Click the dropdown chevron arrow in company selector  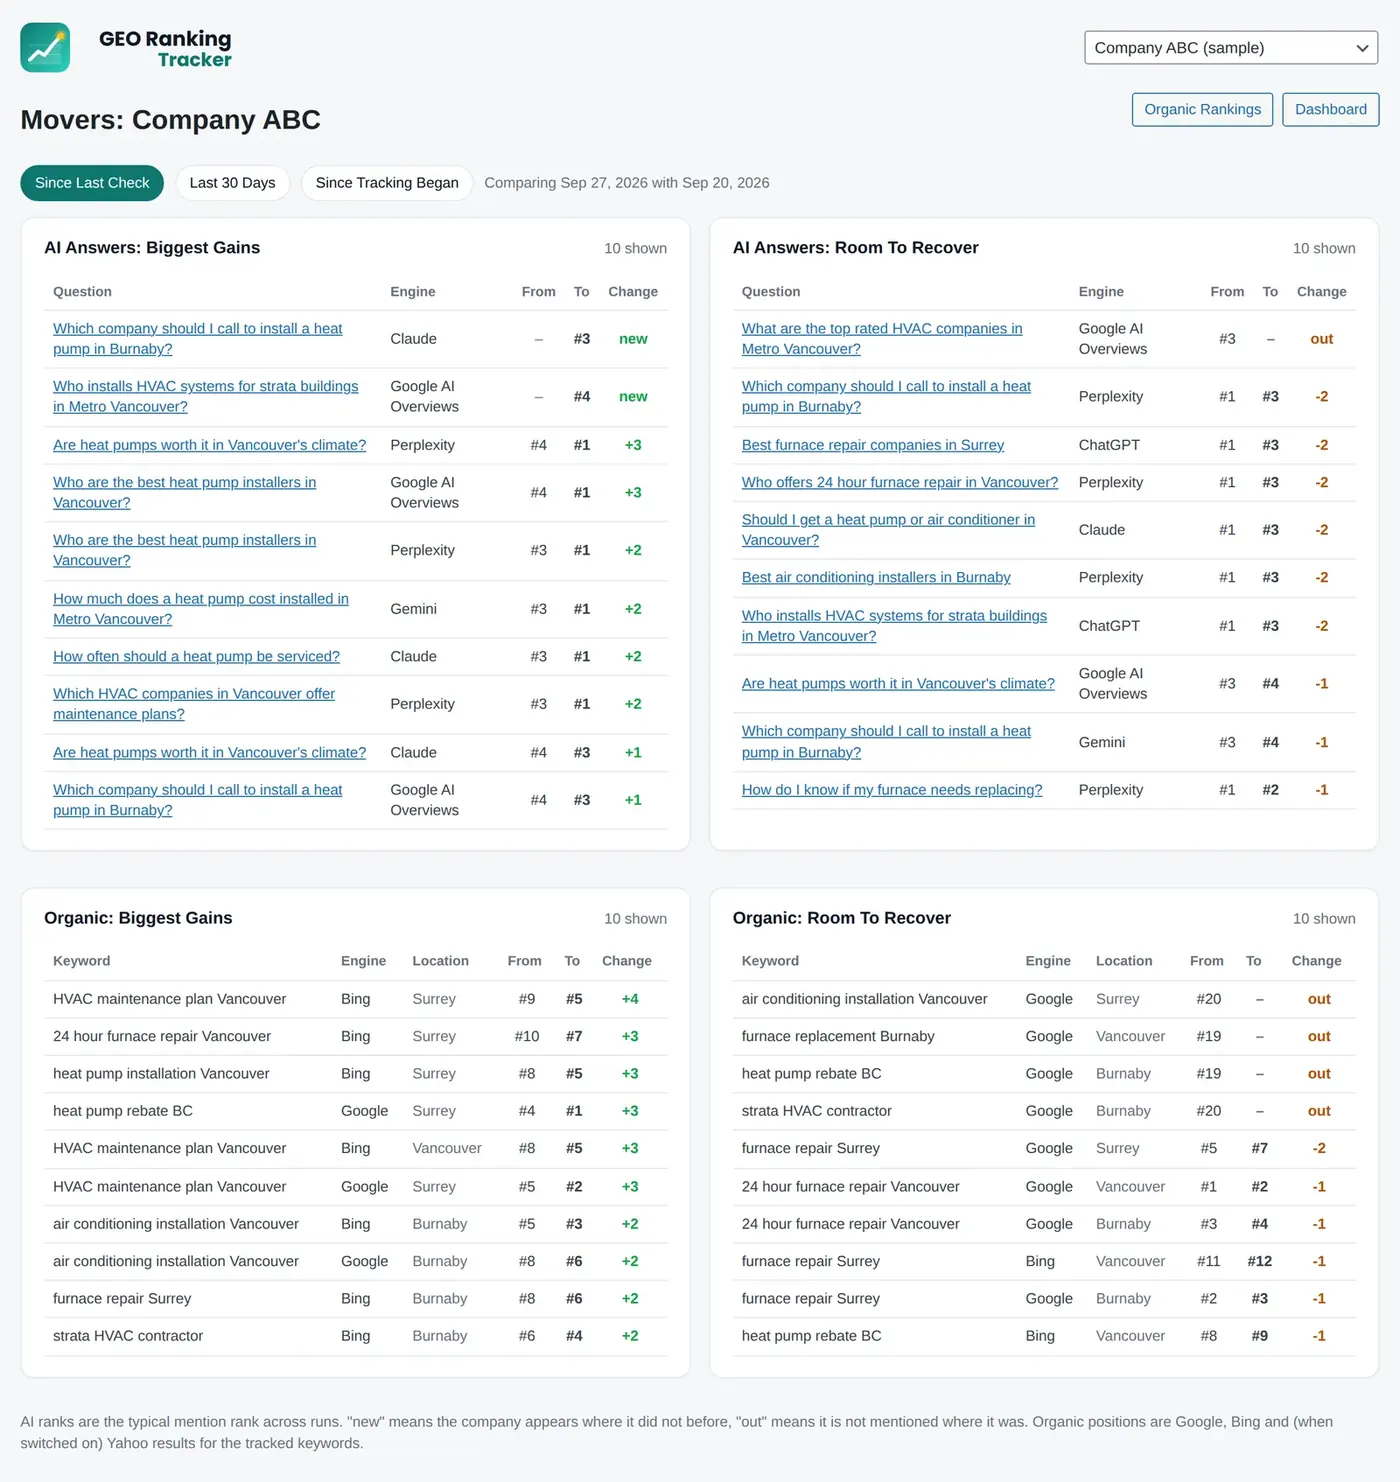pyautogui.click(x=1362, y=48)
